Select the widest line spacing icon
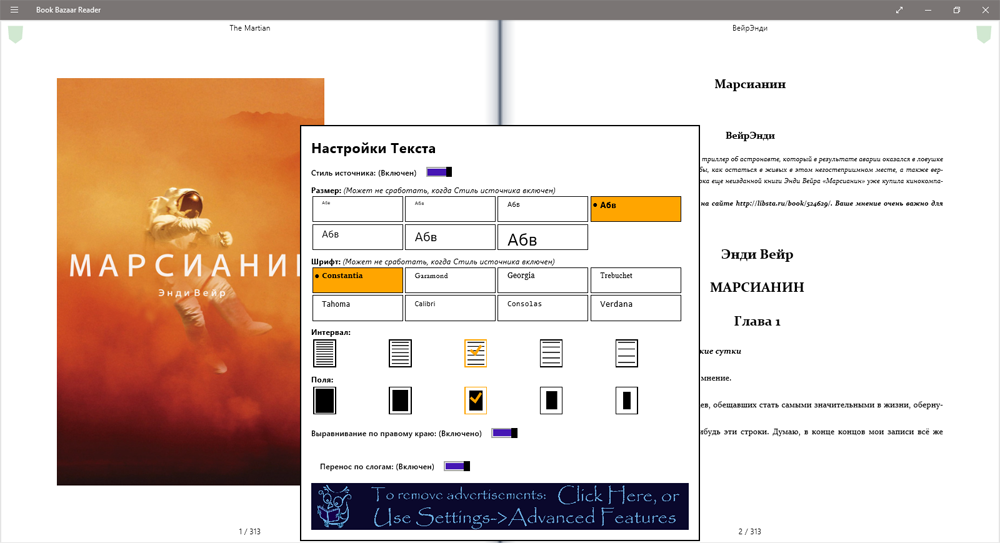 click(626, 353)
